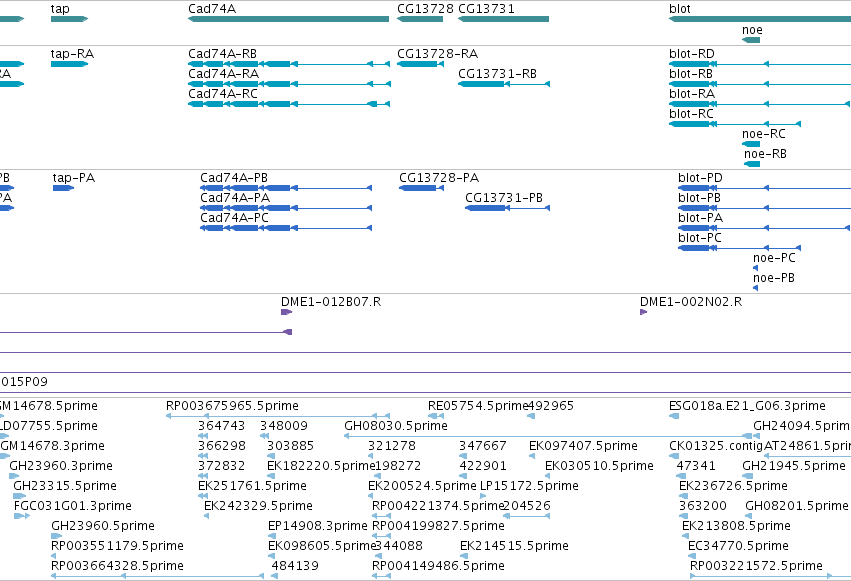Select protein blot-PC
The image size is (851, 581).
[700, 238]
